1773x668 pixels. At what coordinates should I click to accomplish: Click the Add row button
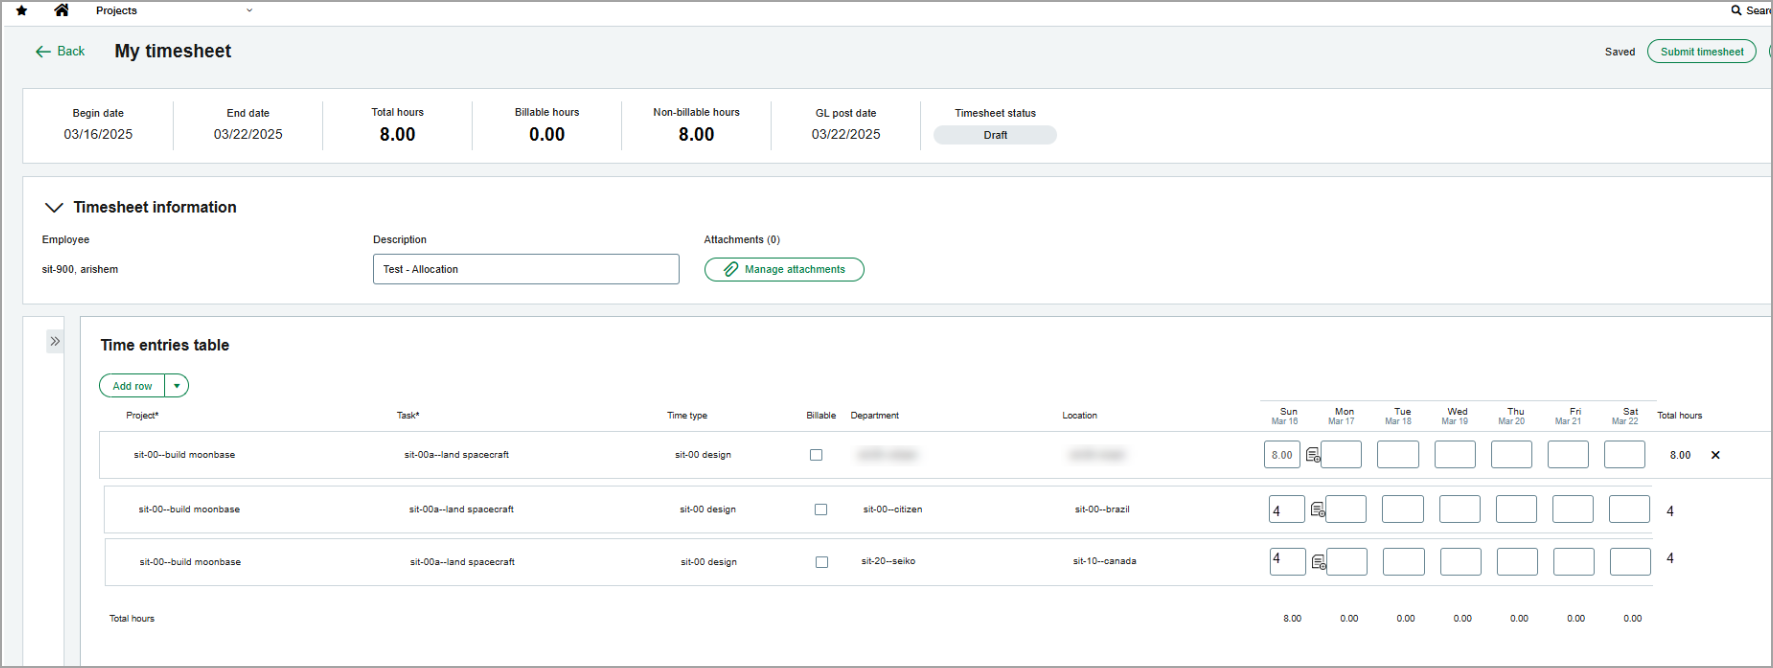click(x=132, y=386)
